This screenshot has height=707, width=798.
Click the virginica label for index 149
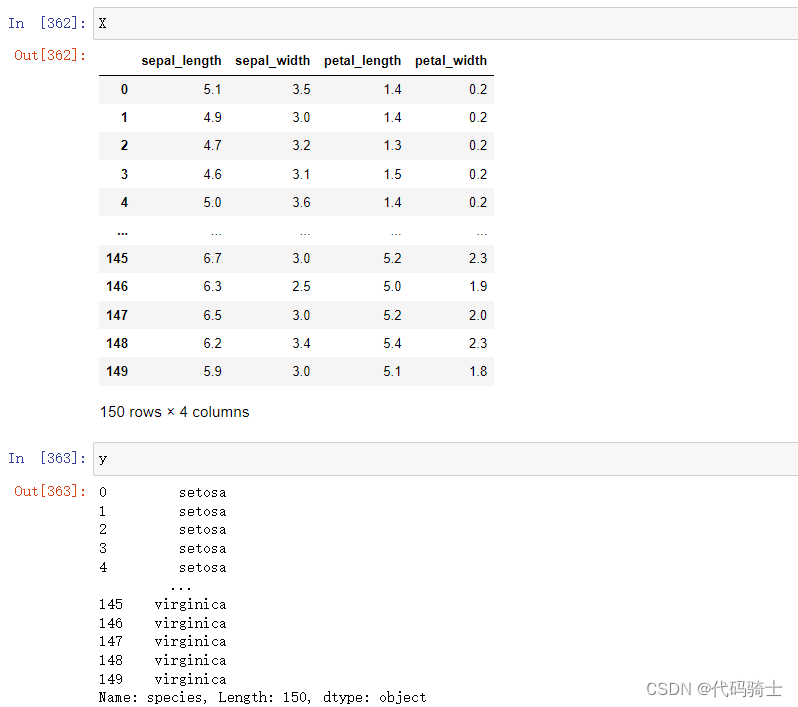click(x=190, y=680)
